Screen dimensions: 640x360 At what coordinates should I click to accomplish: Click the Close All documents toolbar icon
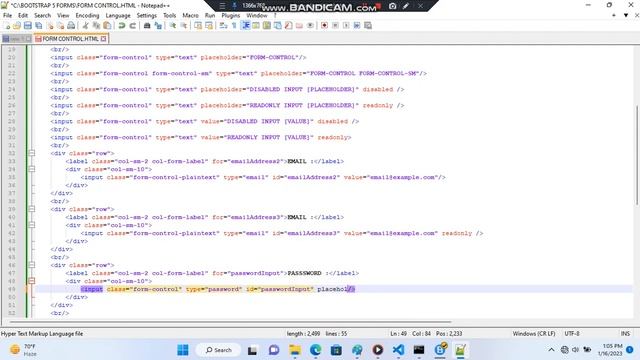(x=60, y=25)
